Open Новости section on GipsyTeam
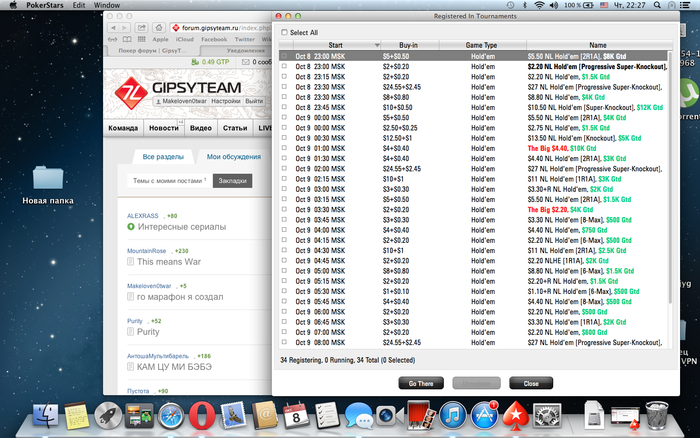This screenshot has height=438, width=700. [x=164, y=128]
